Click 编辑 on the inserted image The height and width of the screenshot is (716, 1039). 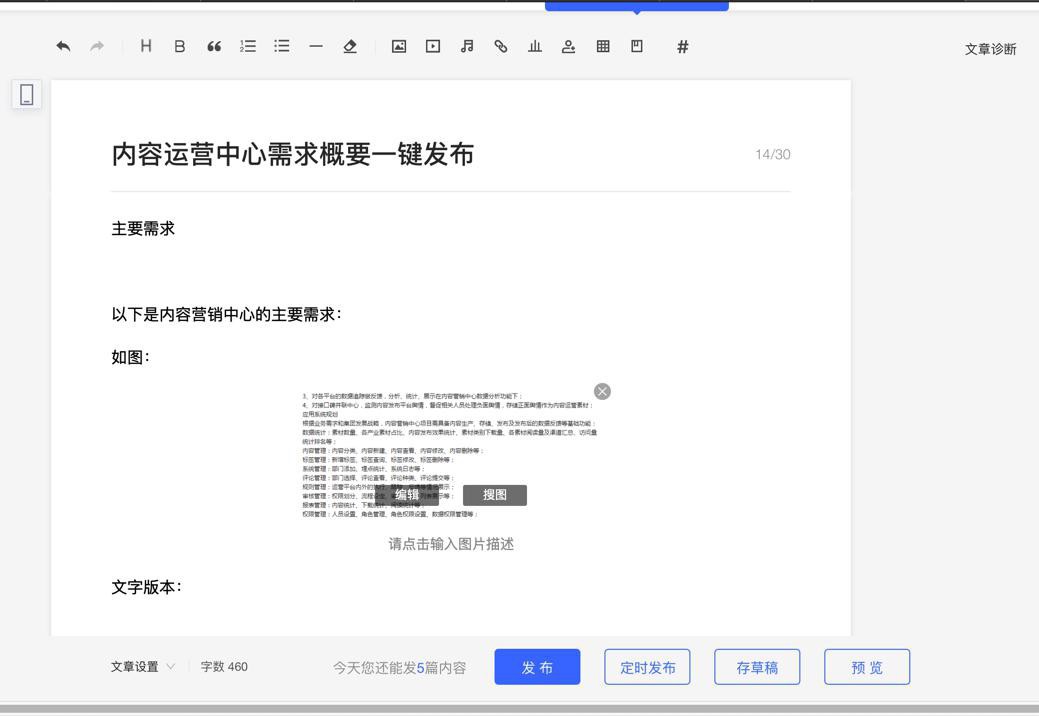tap(407, 495)
